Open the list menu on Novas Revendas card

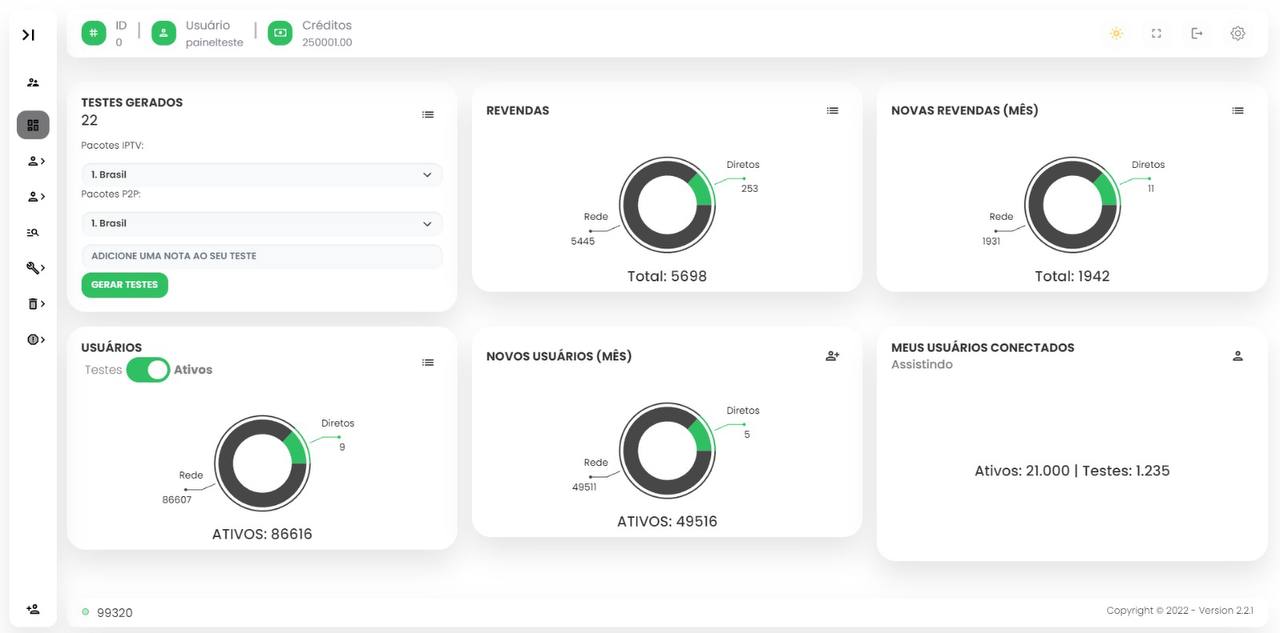click(x=1237, y=111)
